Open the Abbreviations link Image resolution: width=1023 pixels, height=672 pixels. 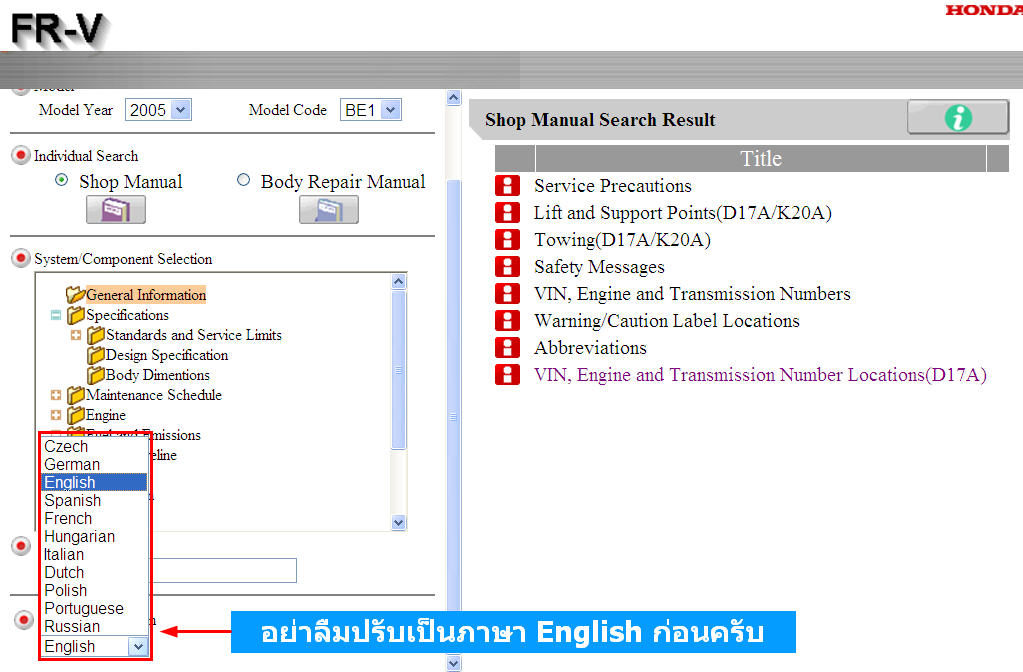pos(590,348)
